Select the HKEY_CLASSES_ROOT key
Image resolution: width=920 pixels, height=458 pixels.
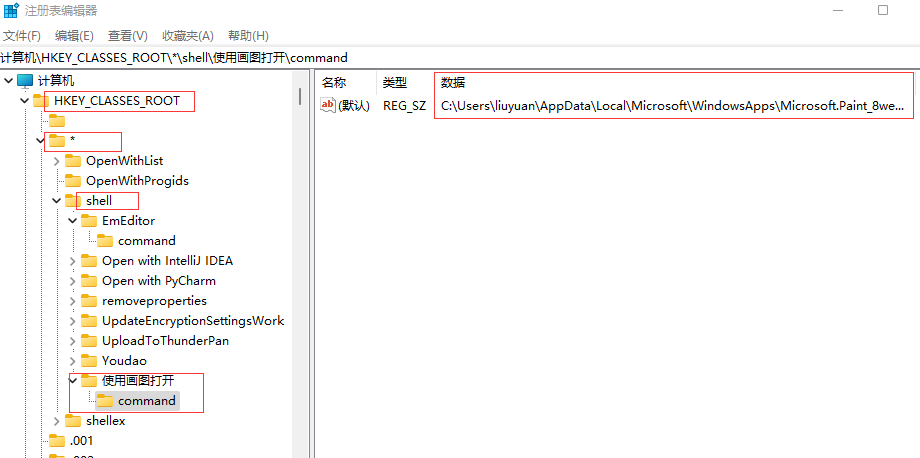117,101
